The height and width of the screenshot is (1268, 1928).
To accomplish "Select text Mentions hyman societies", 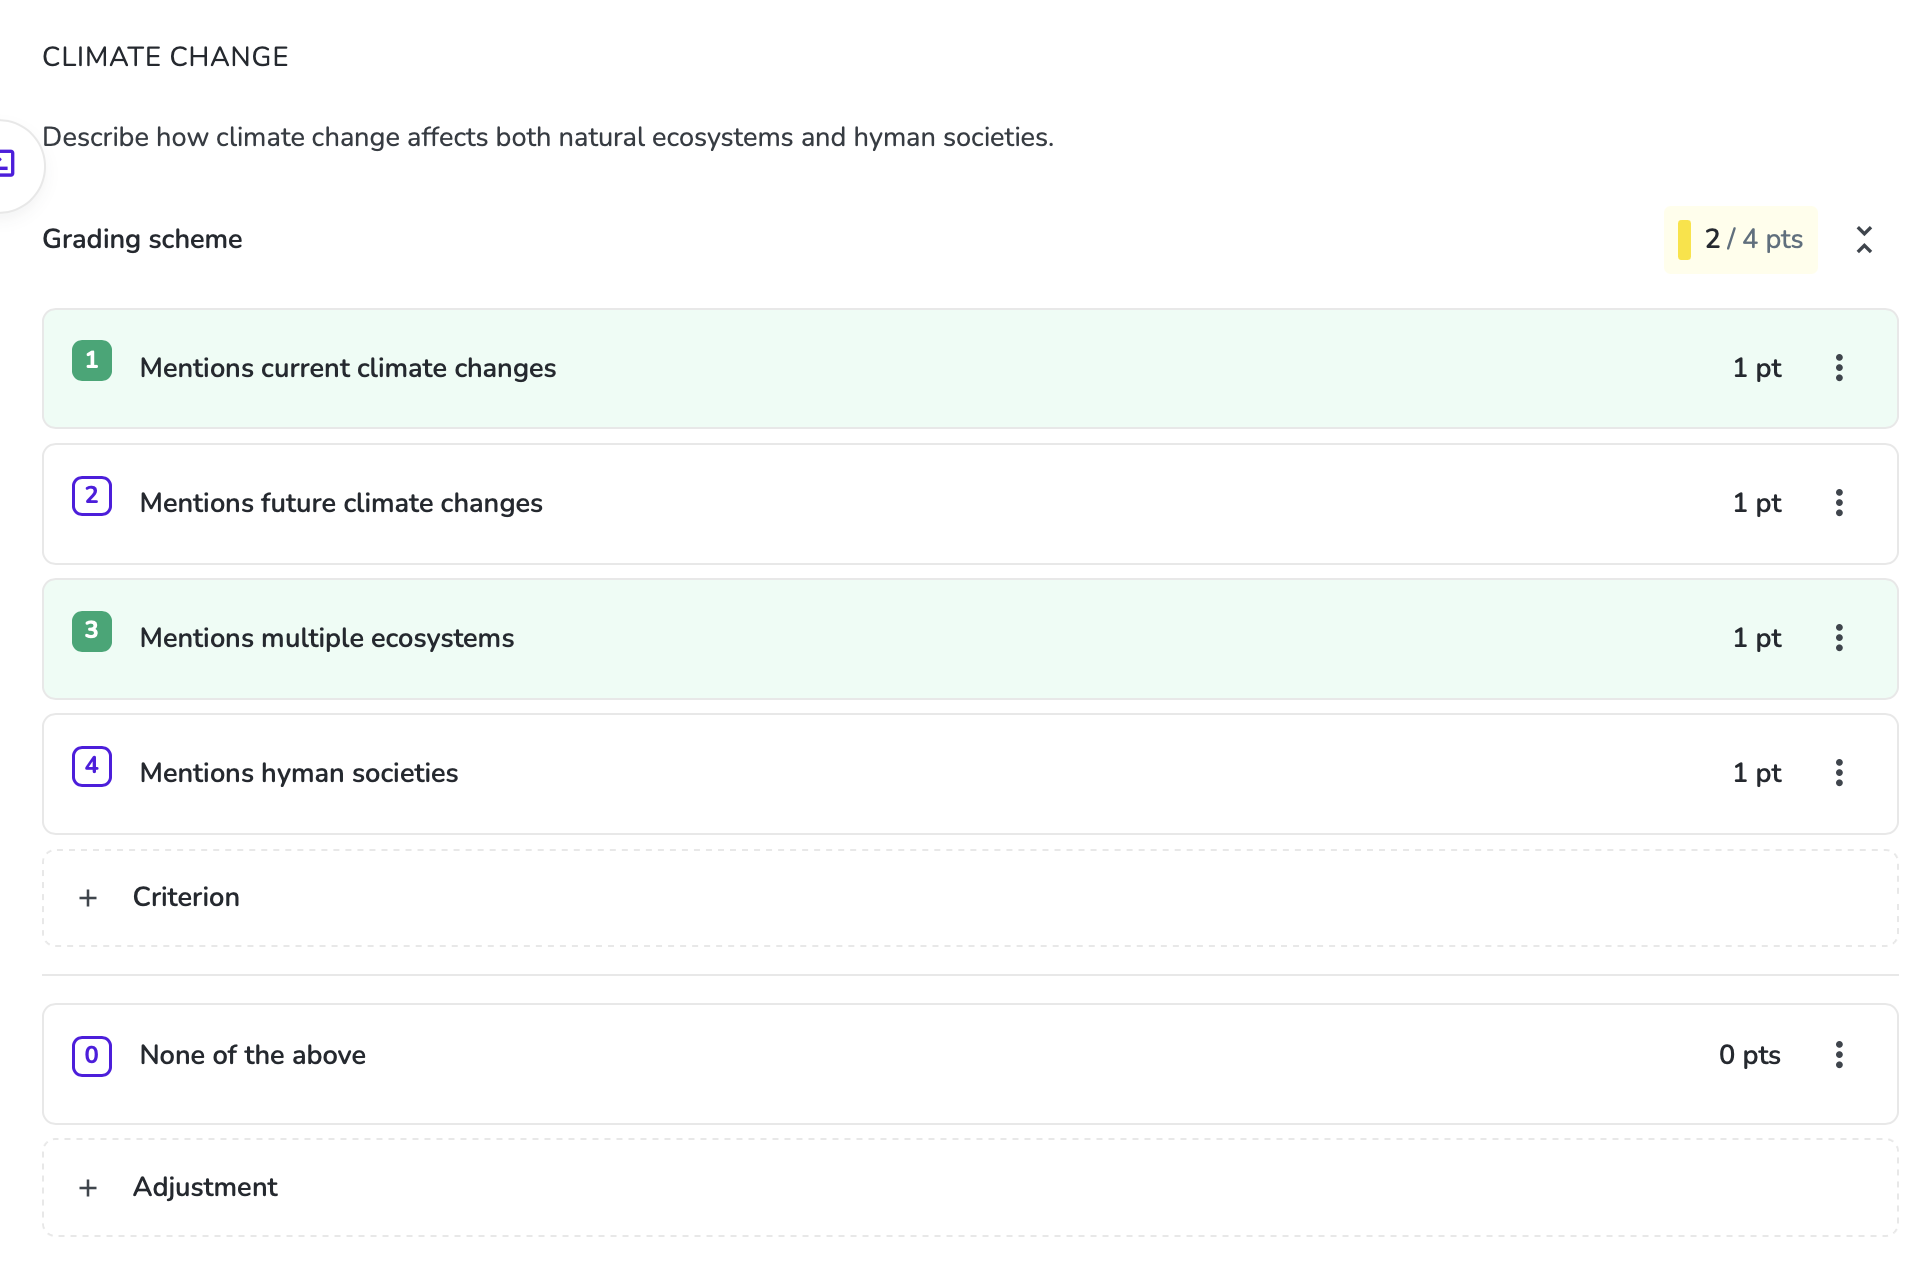I will [299, 773].
